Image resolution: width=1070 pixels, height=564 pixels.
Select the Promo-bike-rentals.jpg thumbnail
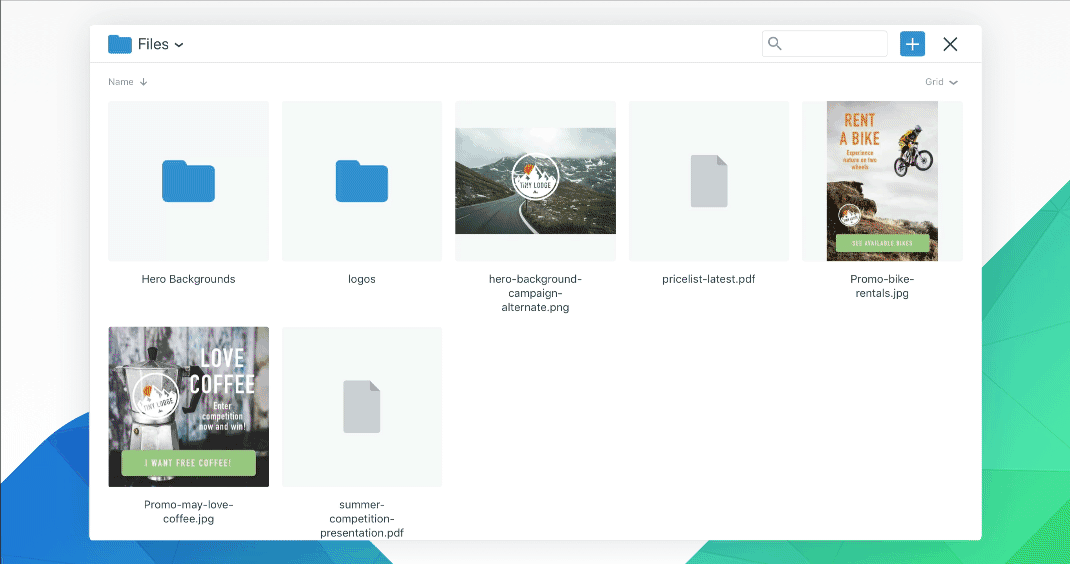882,181
